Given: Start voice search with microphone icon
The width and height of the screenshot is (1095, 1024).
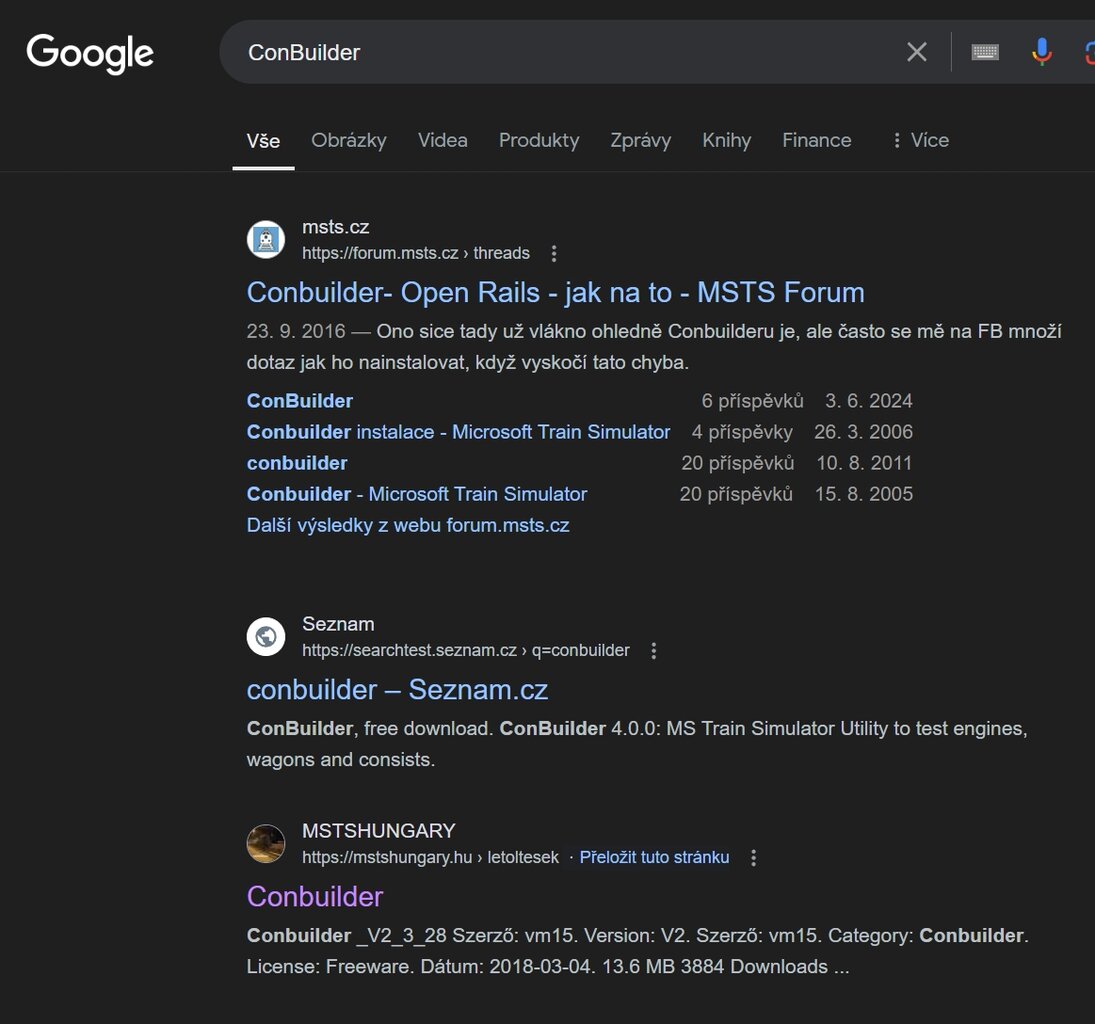Looking at the screenshot, I should pos(1041,52).
